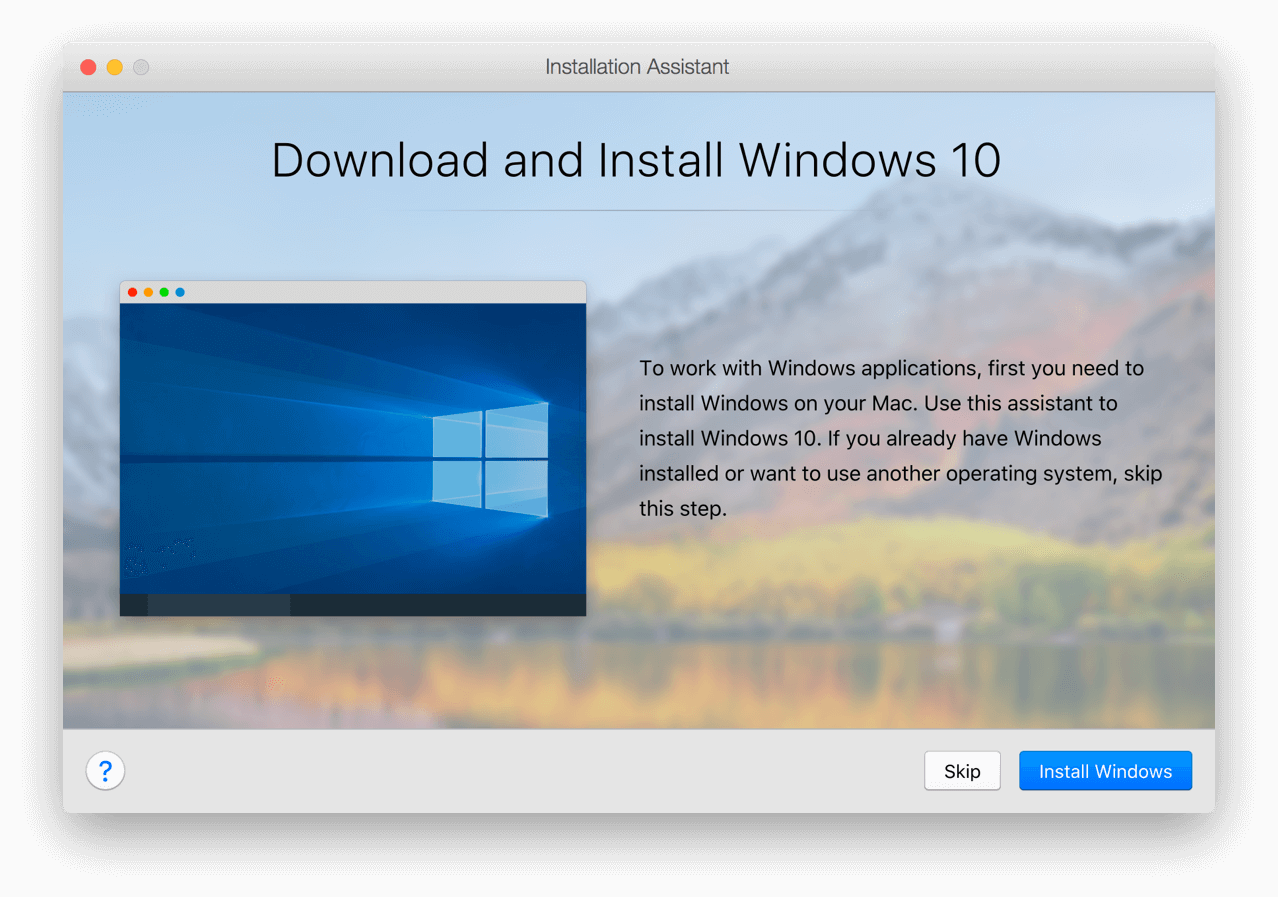This screenshot has height=897, width=1278.
Task: Click the divider line beneath the heading
Action: (637, 210)
